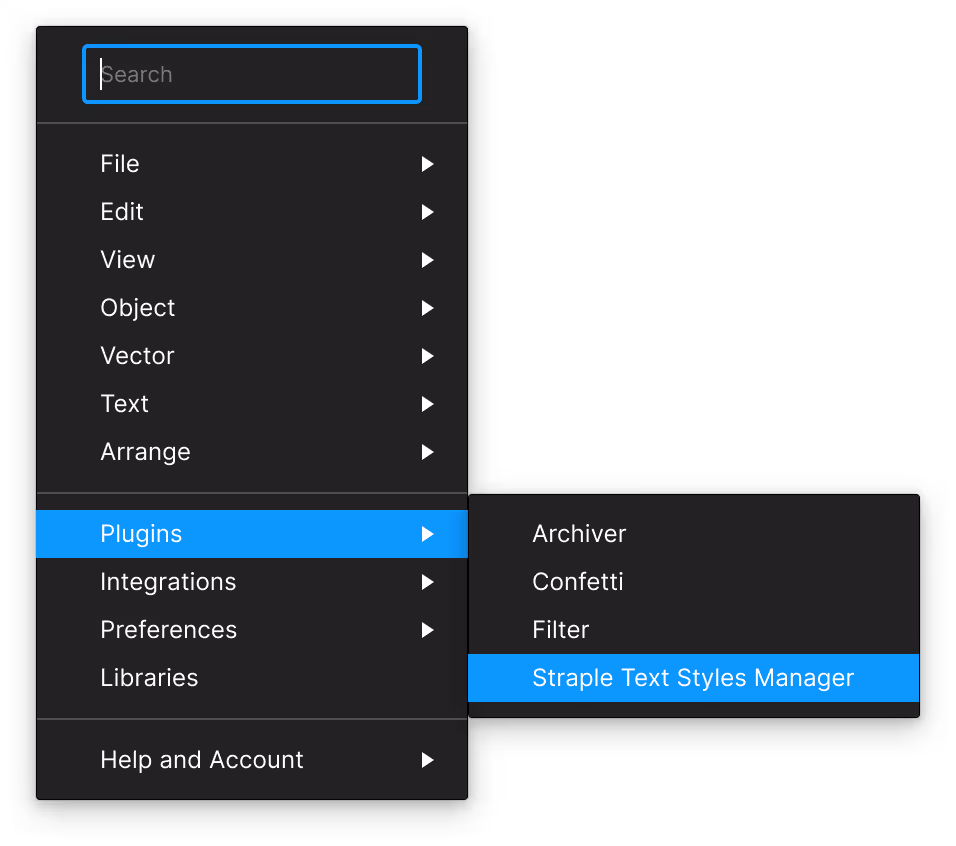Open the Text menu
This screenshot has width=956, height=846.
click(252, 404)
